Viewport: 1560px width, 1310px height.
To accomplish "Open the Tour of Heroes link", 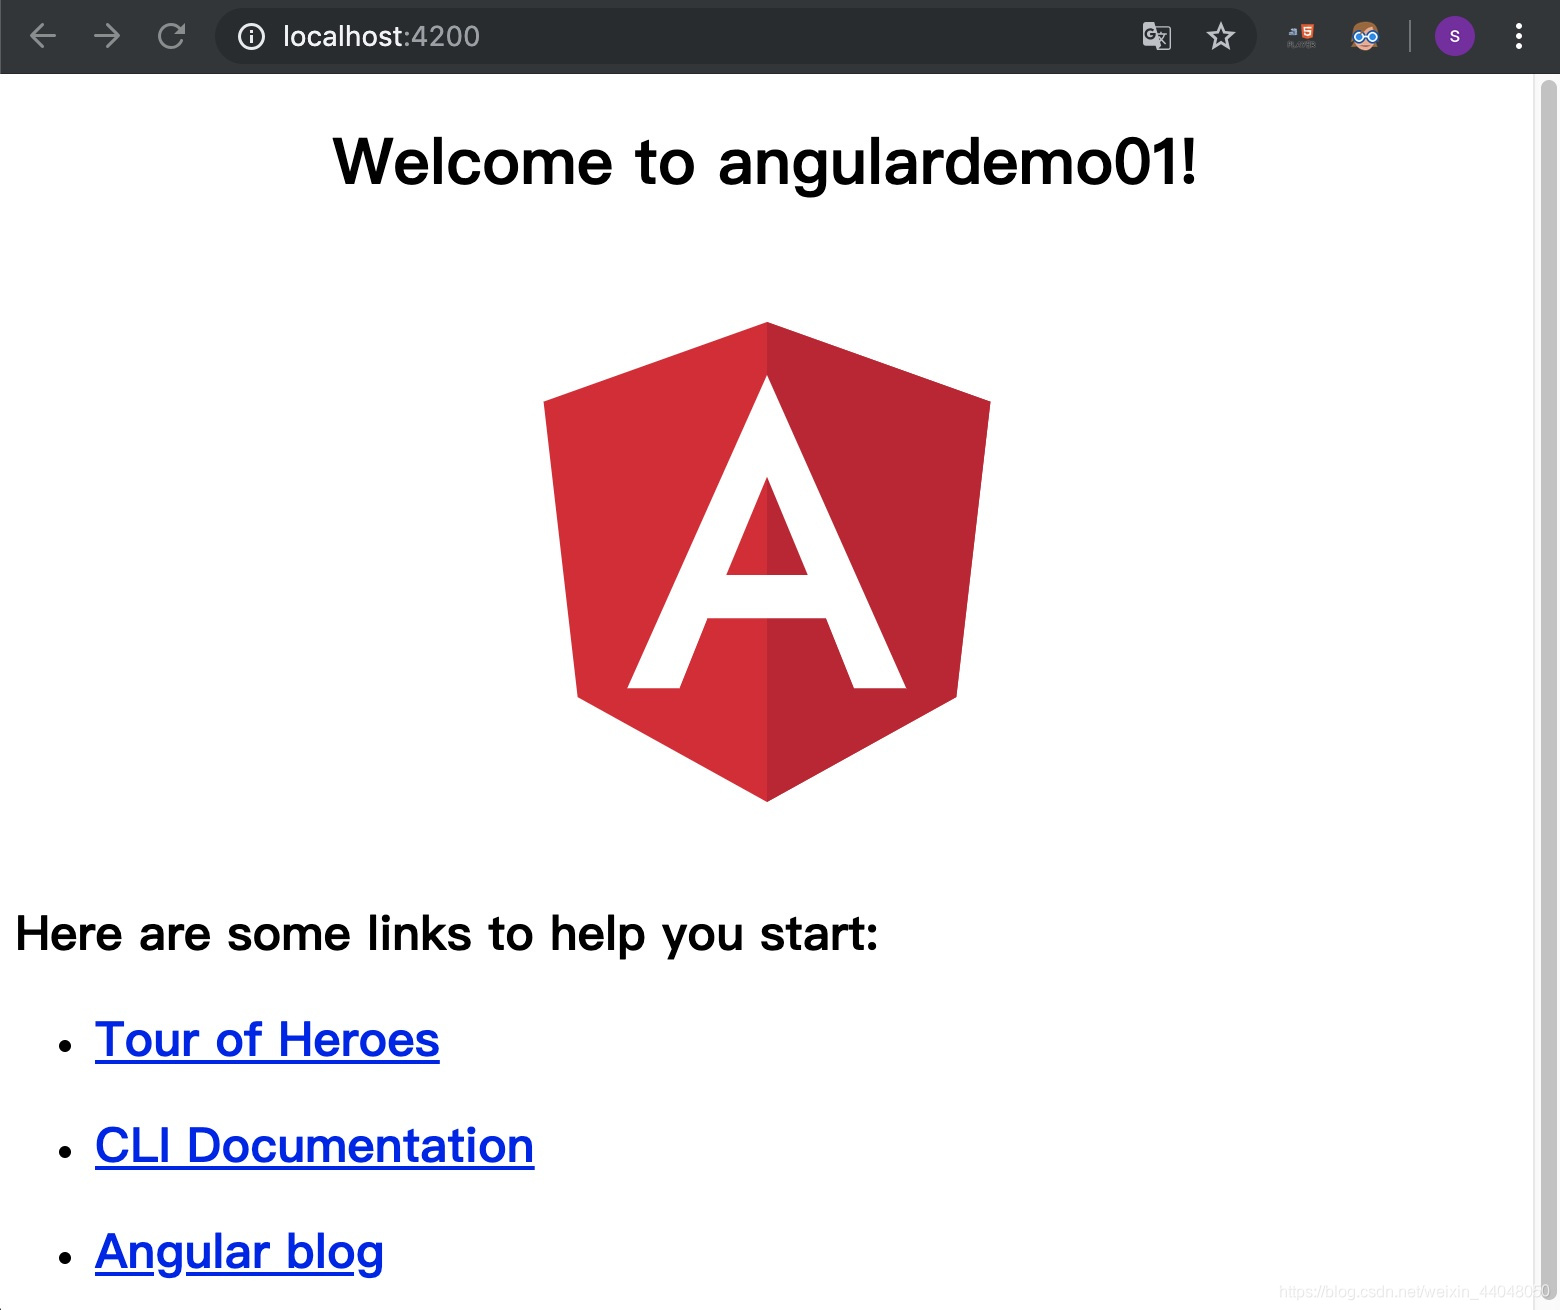I will (x=265, y=1040).
